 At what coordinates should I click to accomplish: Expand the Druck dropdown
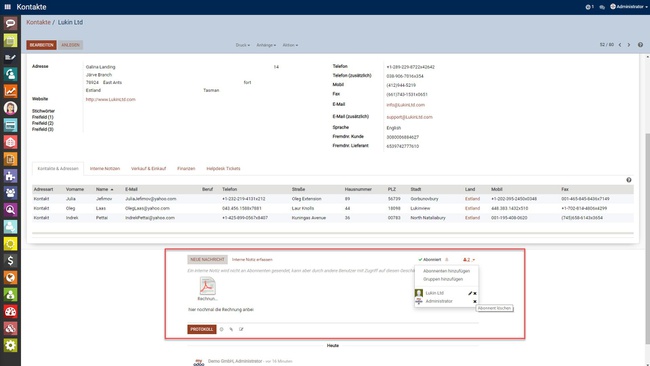[x=243, y=45]
